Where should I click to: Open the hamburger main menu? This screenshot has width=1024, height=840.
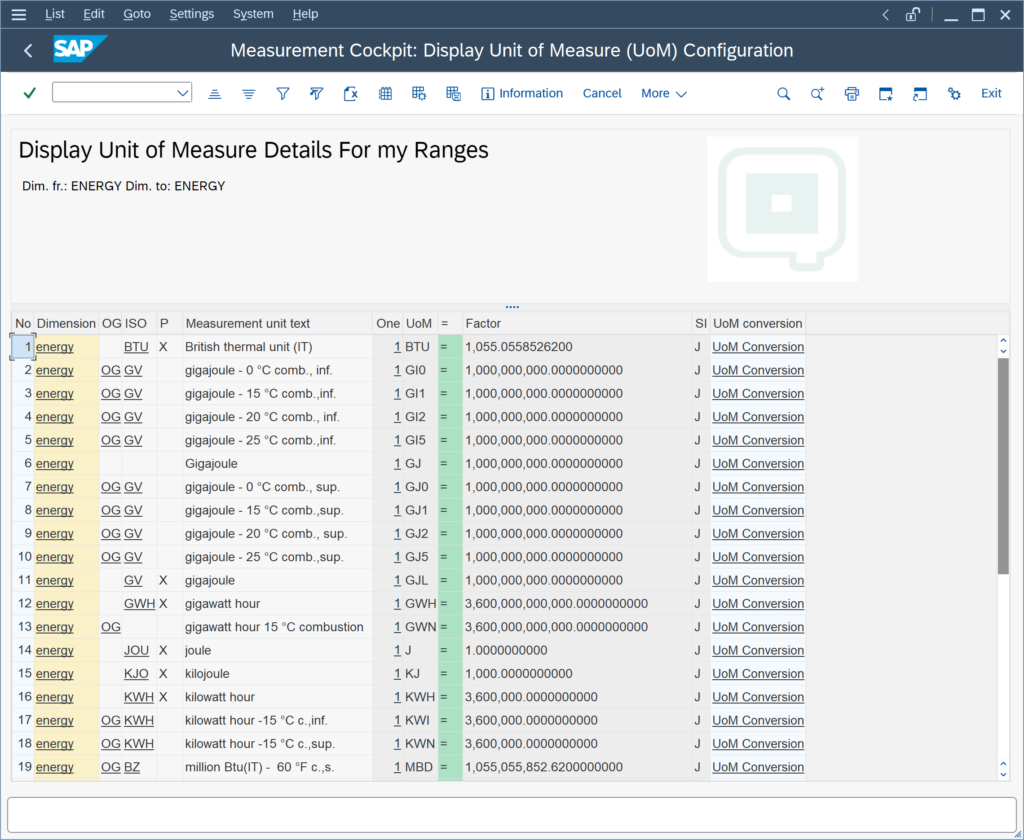[x=19, y=14]
